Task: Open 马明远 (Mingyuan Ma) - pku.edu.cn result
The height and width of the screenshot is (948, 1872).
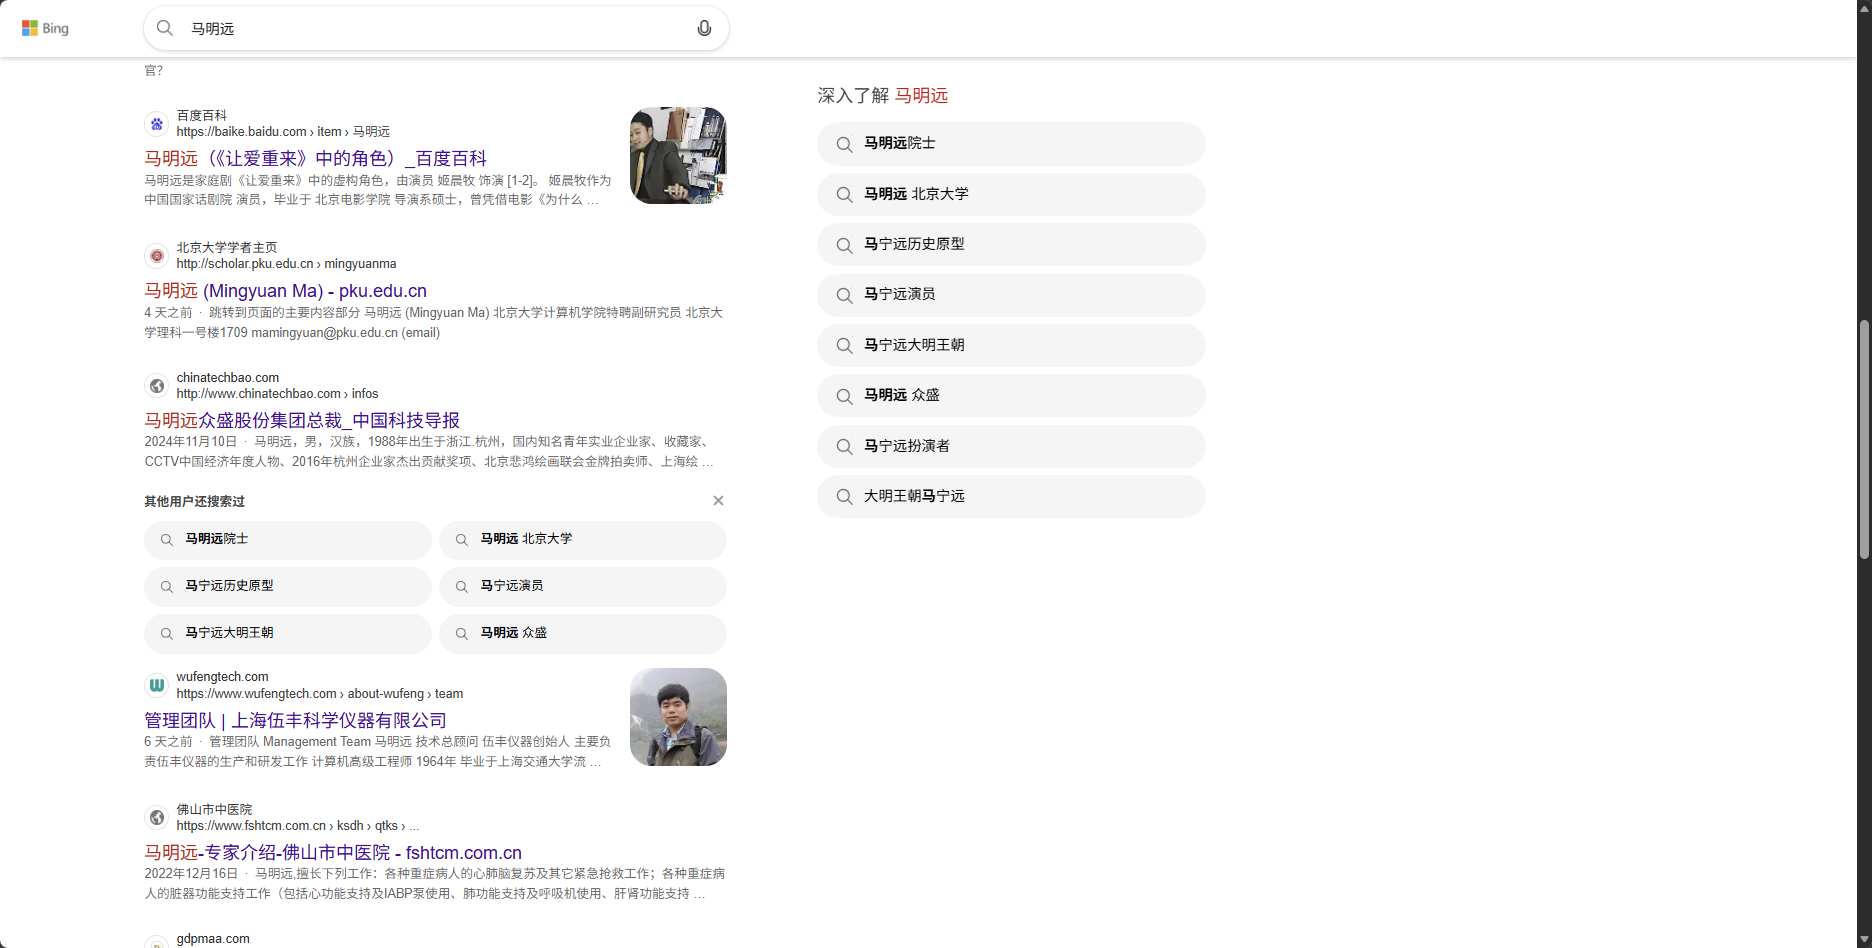Action: pos(285,290)
